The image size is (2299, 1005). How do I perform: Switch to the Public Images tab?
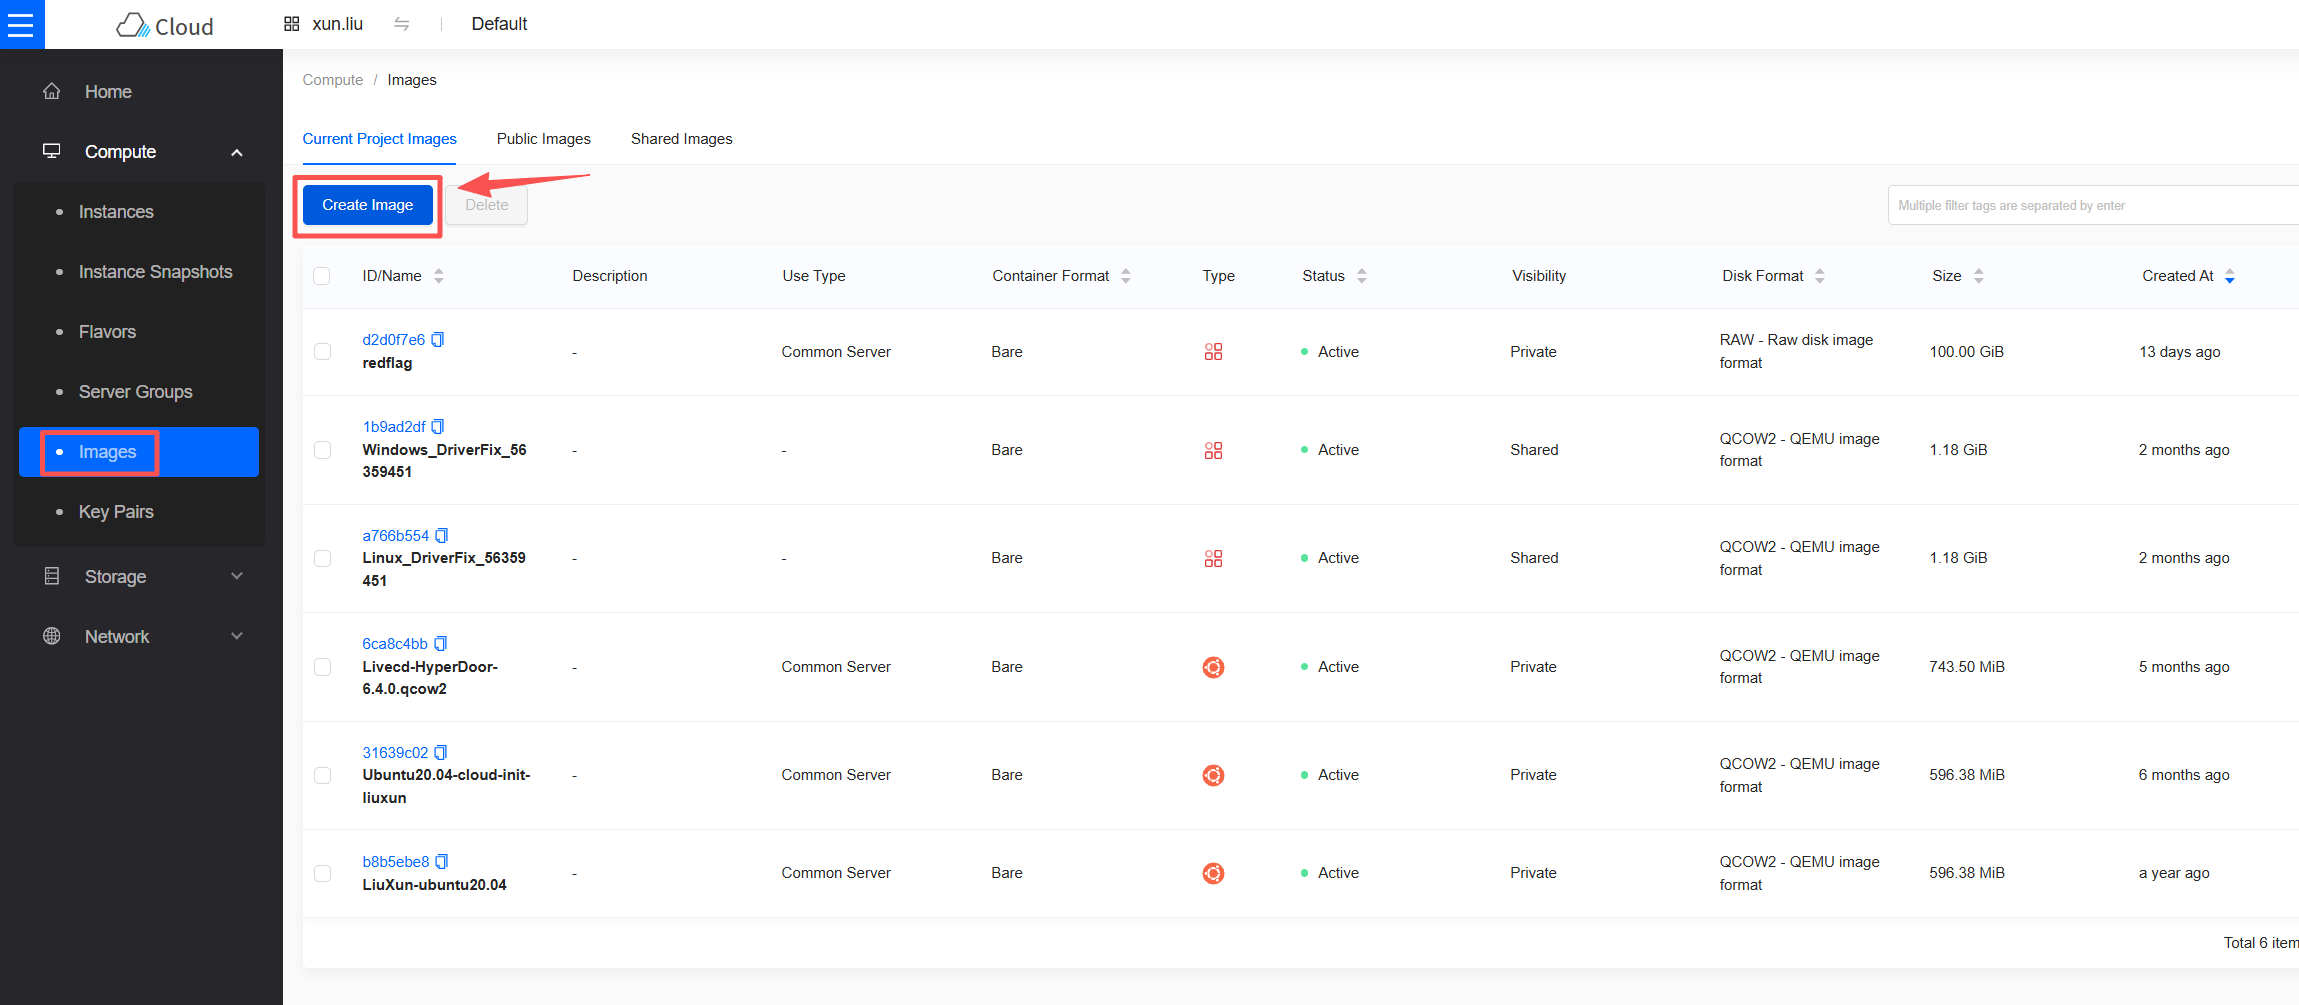[x=543, y=139]
